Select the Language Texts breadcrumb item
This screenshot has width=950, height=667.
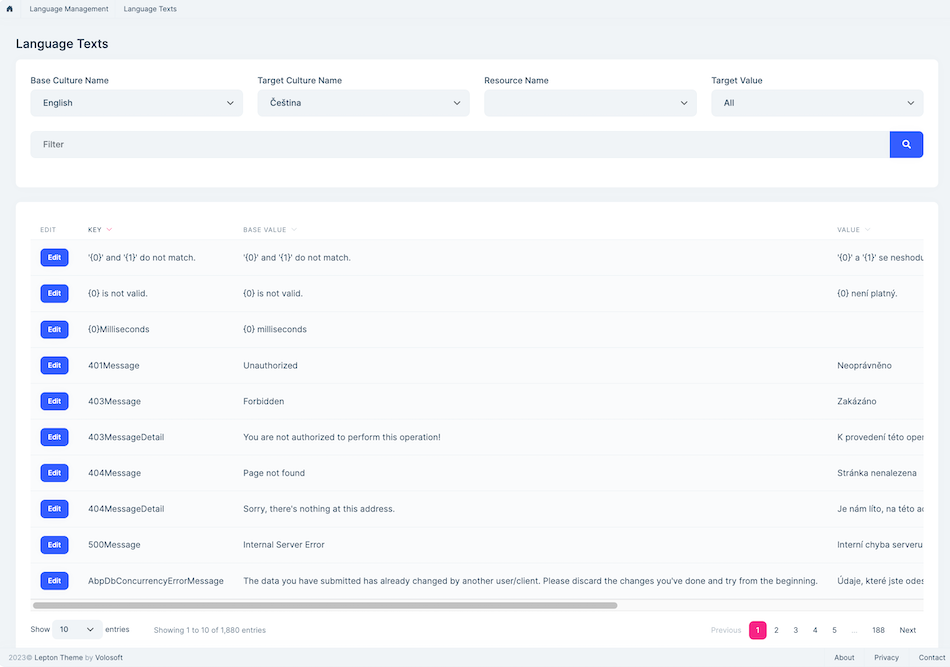(x=149, y=9)
